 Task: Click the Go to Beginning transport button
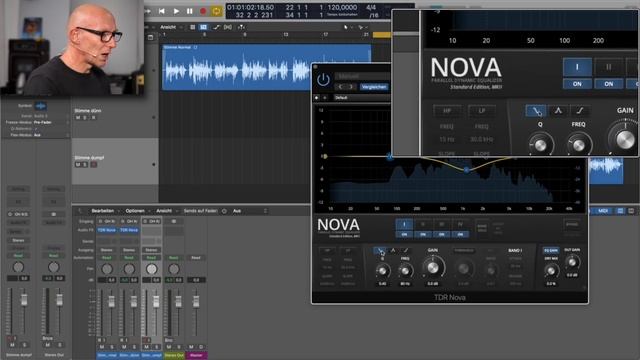(162, 11)
